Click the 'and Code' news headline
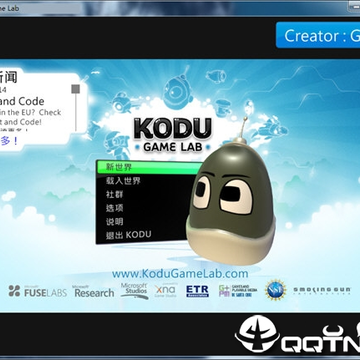 (22, 101)
